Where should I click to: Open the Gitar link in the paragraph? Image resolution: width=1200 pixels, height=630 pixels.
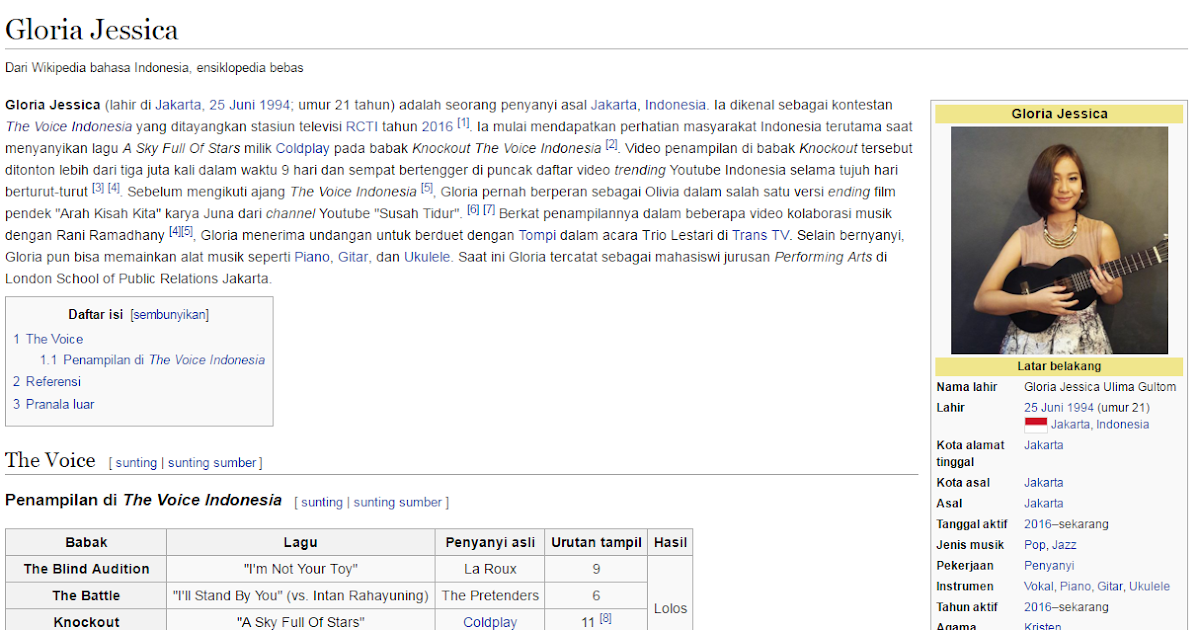point(353,257)
